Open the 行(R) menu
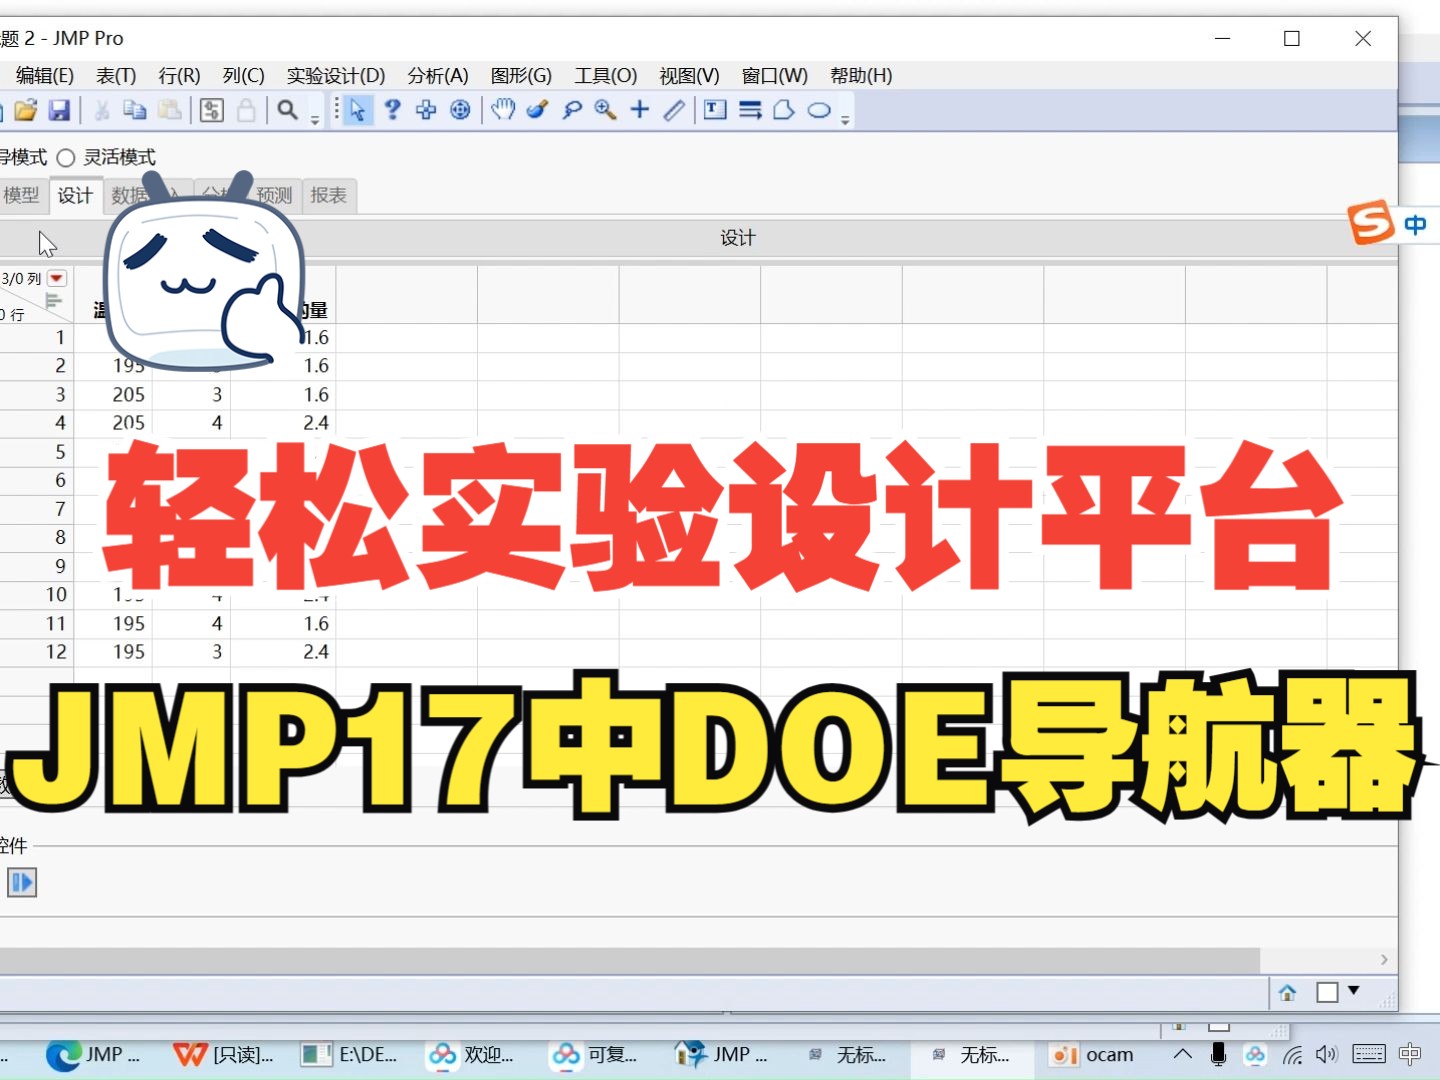1440x1080 pixels. 180,76
